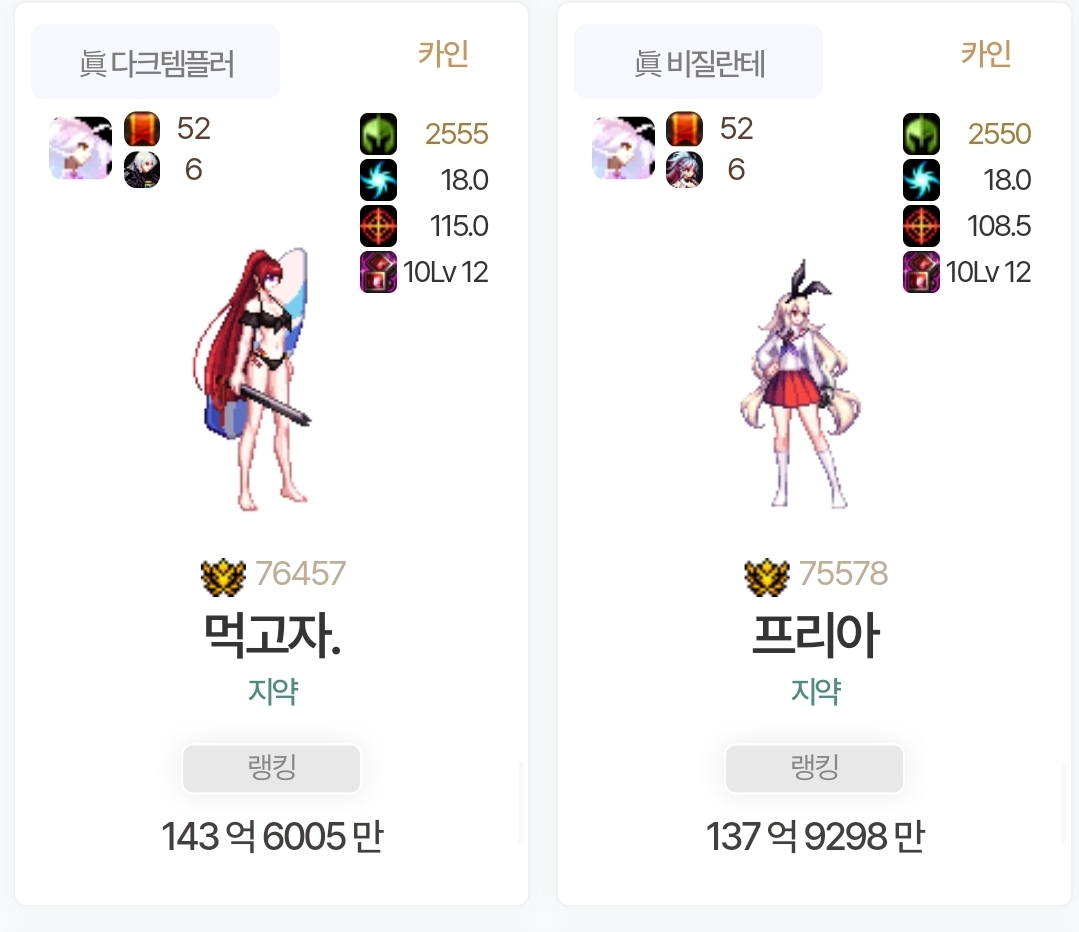Select the 眞 다크템플러 class tab

pyautogui.click(x=156, y=62)
